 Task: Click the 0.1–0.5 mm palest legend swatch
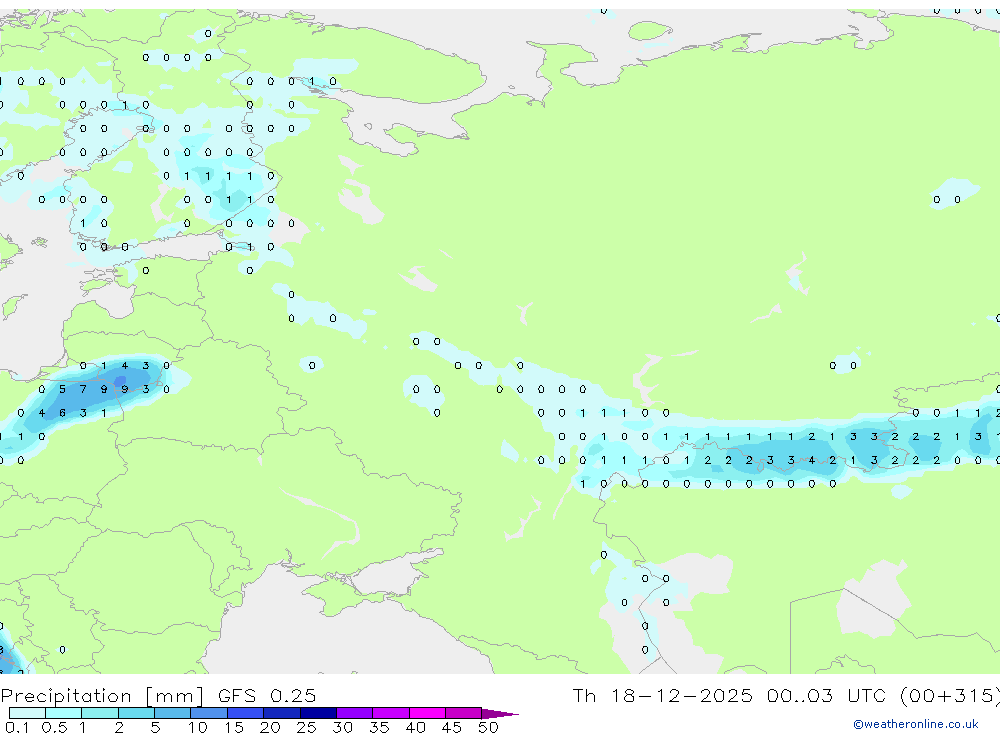pos(27,713)
